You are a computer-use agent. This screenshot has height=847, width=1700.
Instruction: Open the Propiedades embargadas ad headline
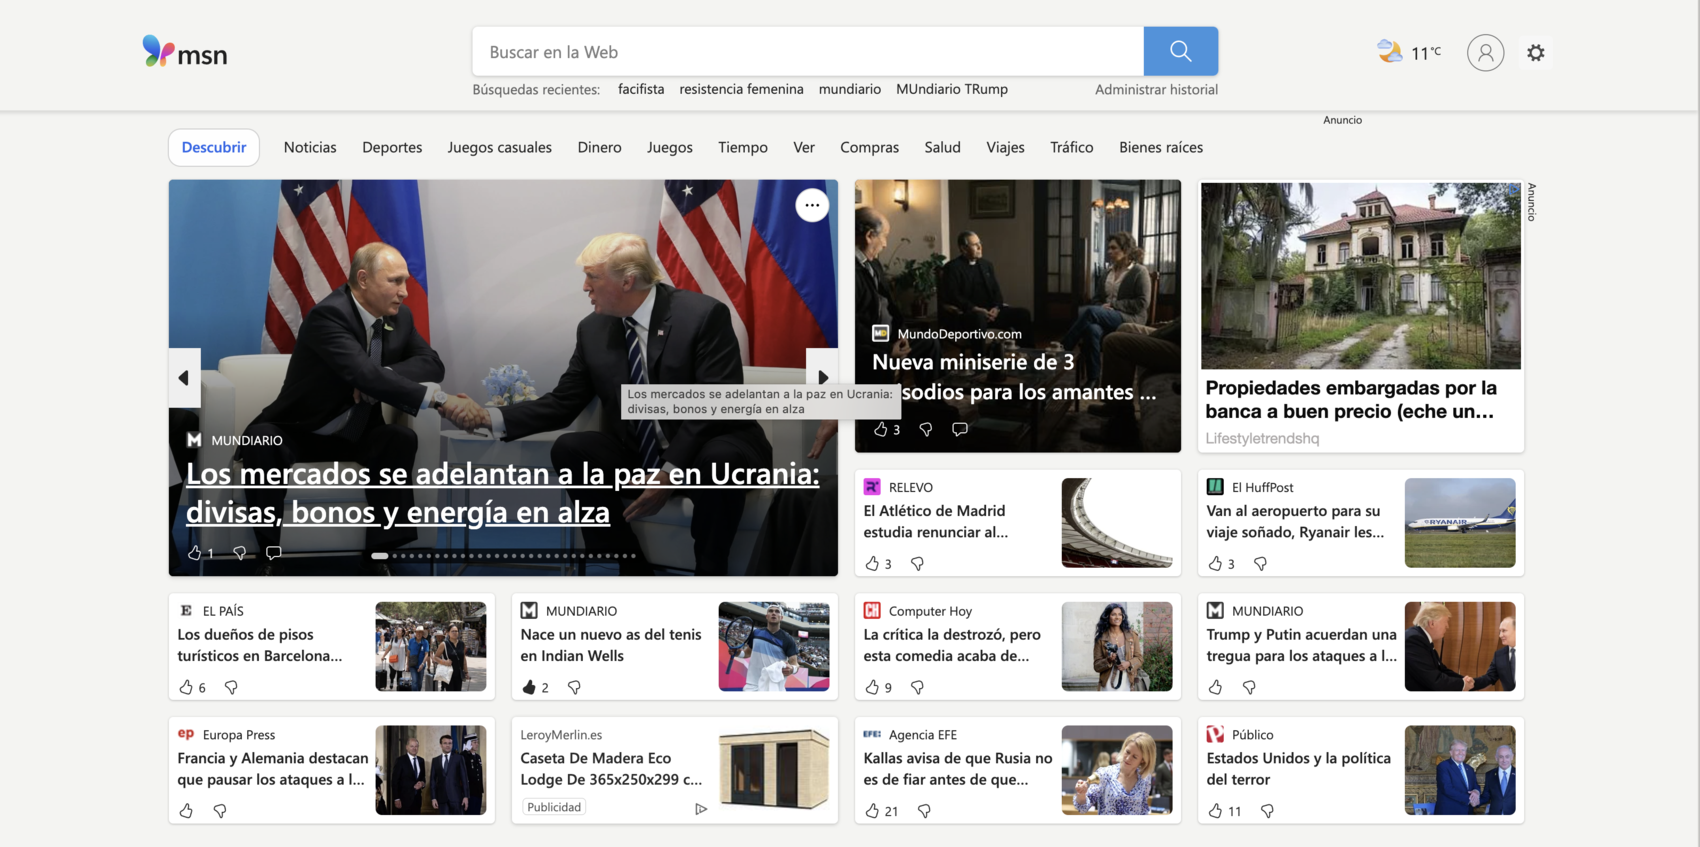(1351, 399)
